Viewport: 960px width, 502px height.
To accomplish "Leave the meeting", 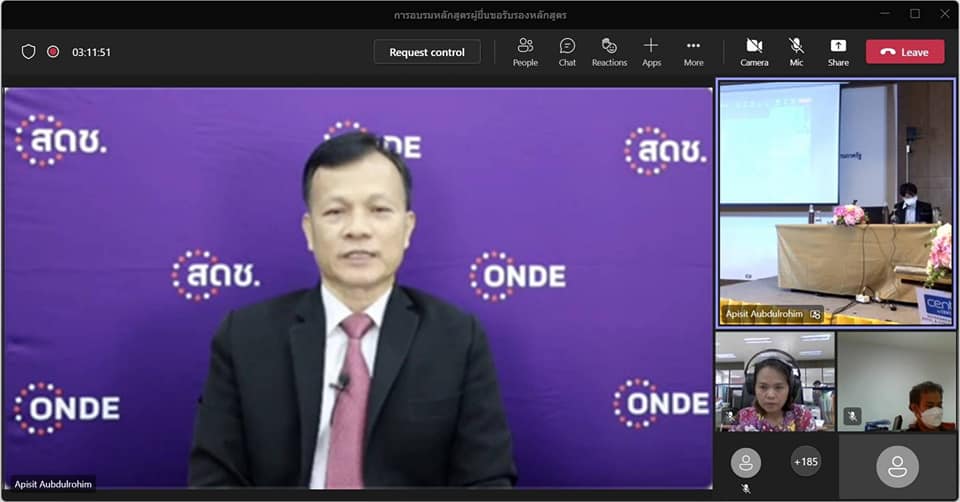I will [x=904, y=52].
